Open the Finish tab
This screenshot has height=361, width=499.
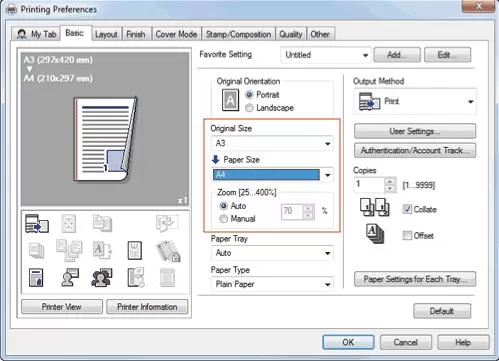[x=136, y=34]
